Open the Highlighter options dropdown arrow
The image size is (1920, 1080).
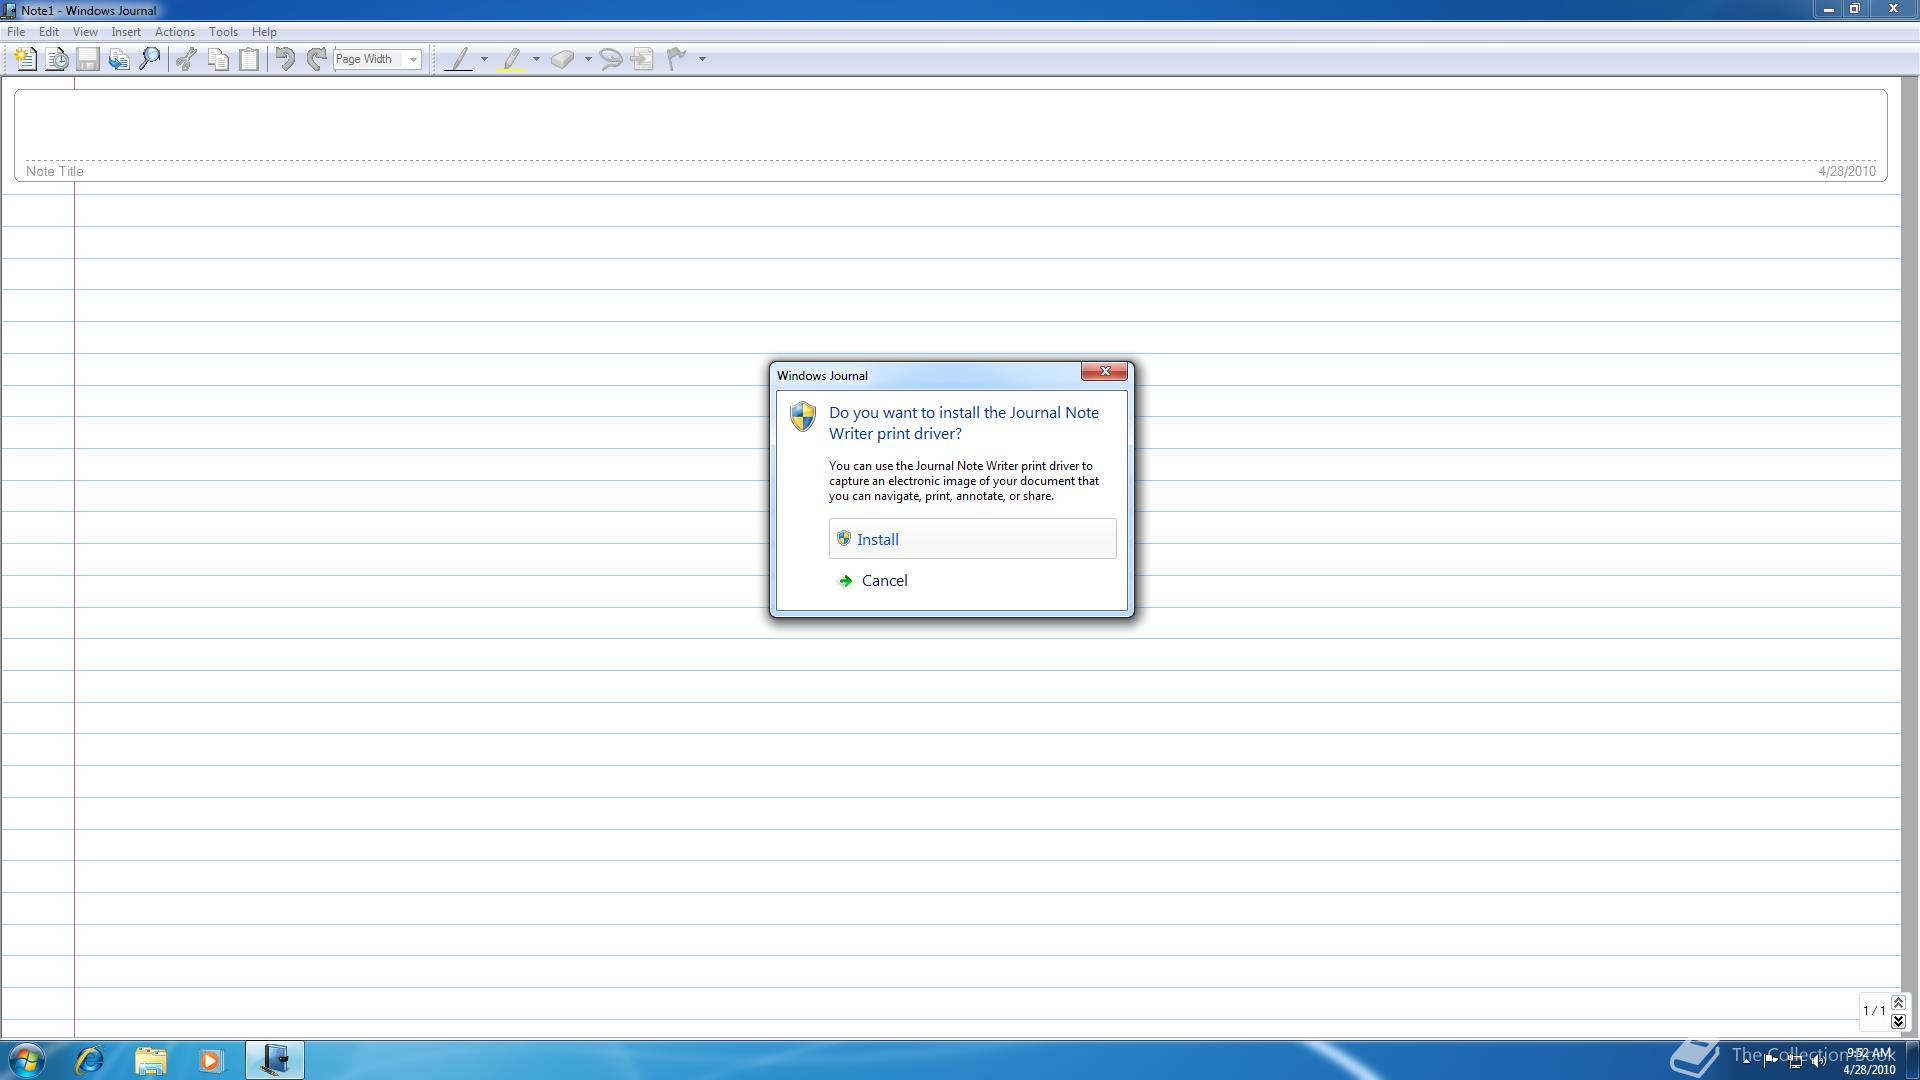click(x=536, y=59)
